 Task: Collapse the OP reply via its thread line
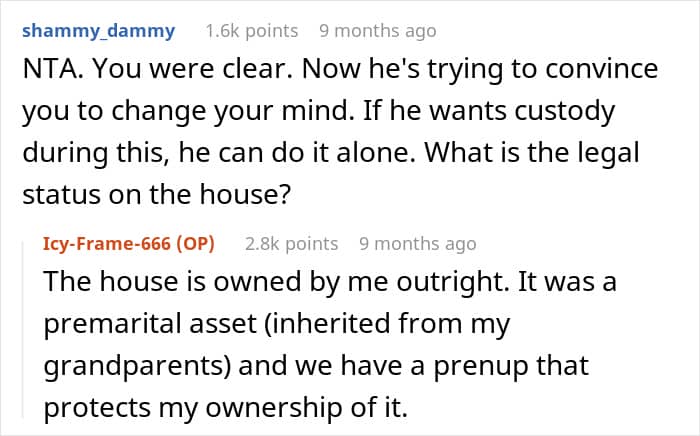pyautogui.click(x=23, y=329)
